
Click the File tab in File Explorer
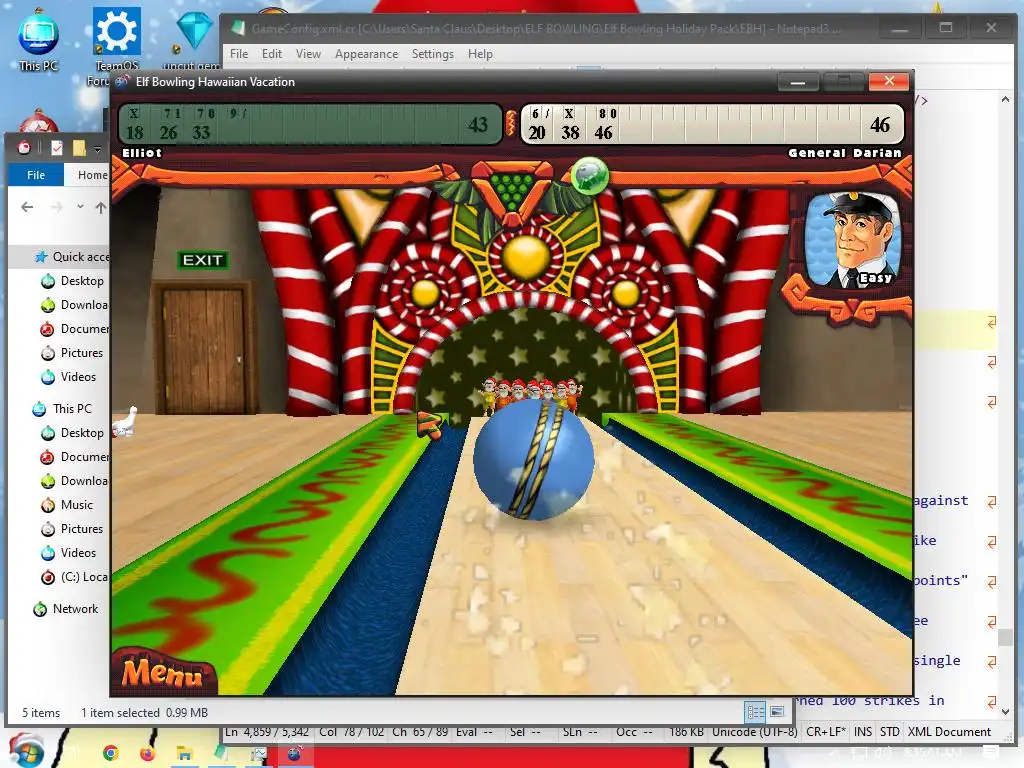click(x=36, y=174)
